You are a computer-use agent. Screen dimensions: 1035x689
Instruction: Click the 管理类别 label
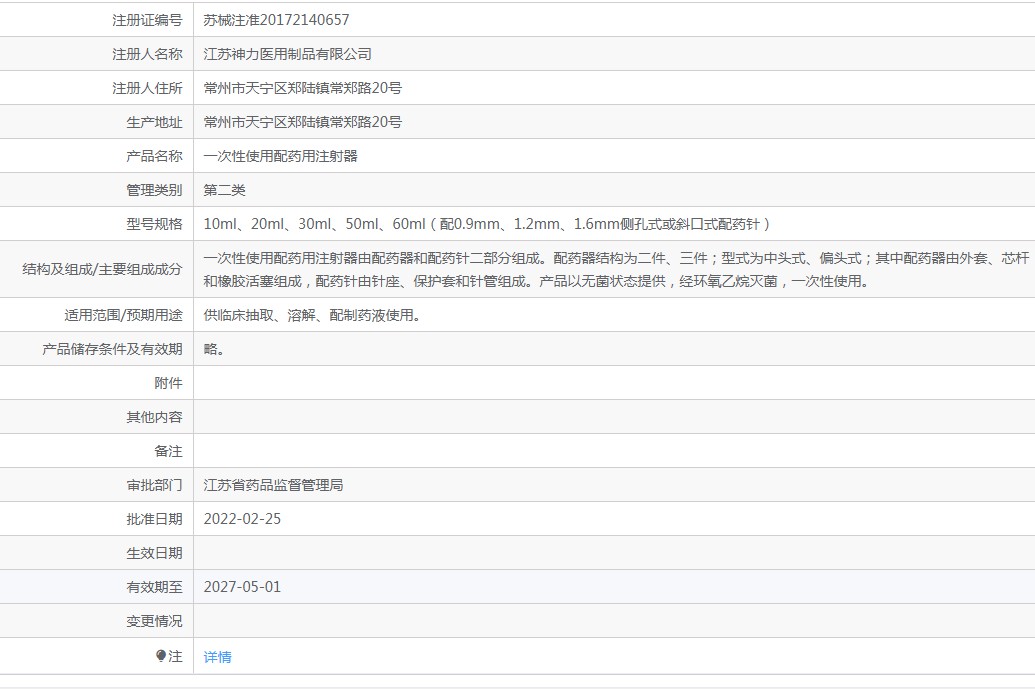coord(154,191)
